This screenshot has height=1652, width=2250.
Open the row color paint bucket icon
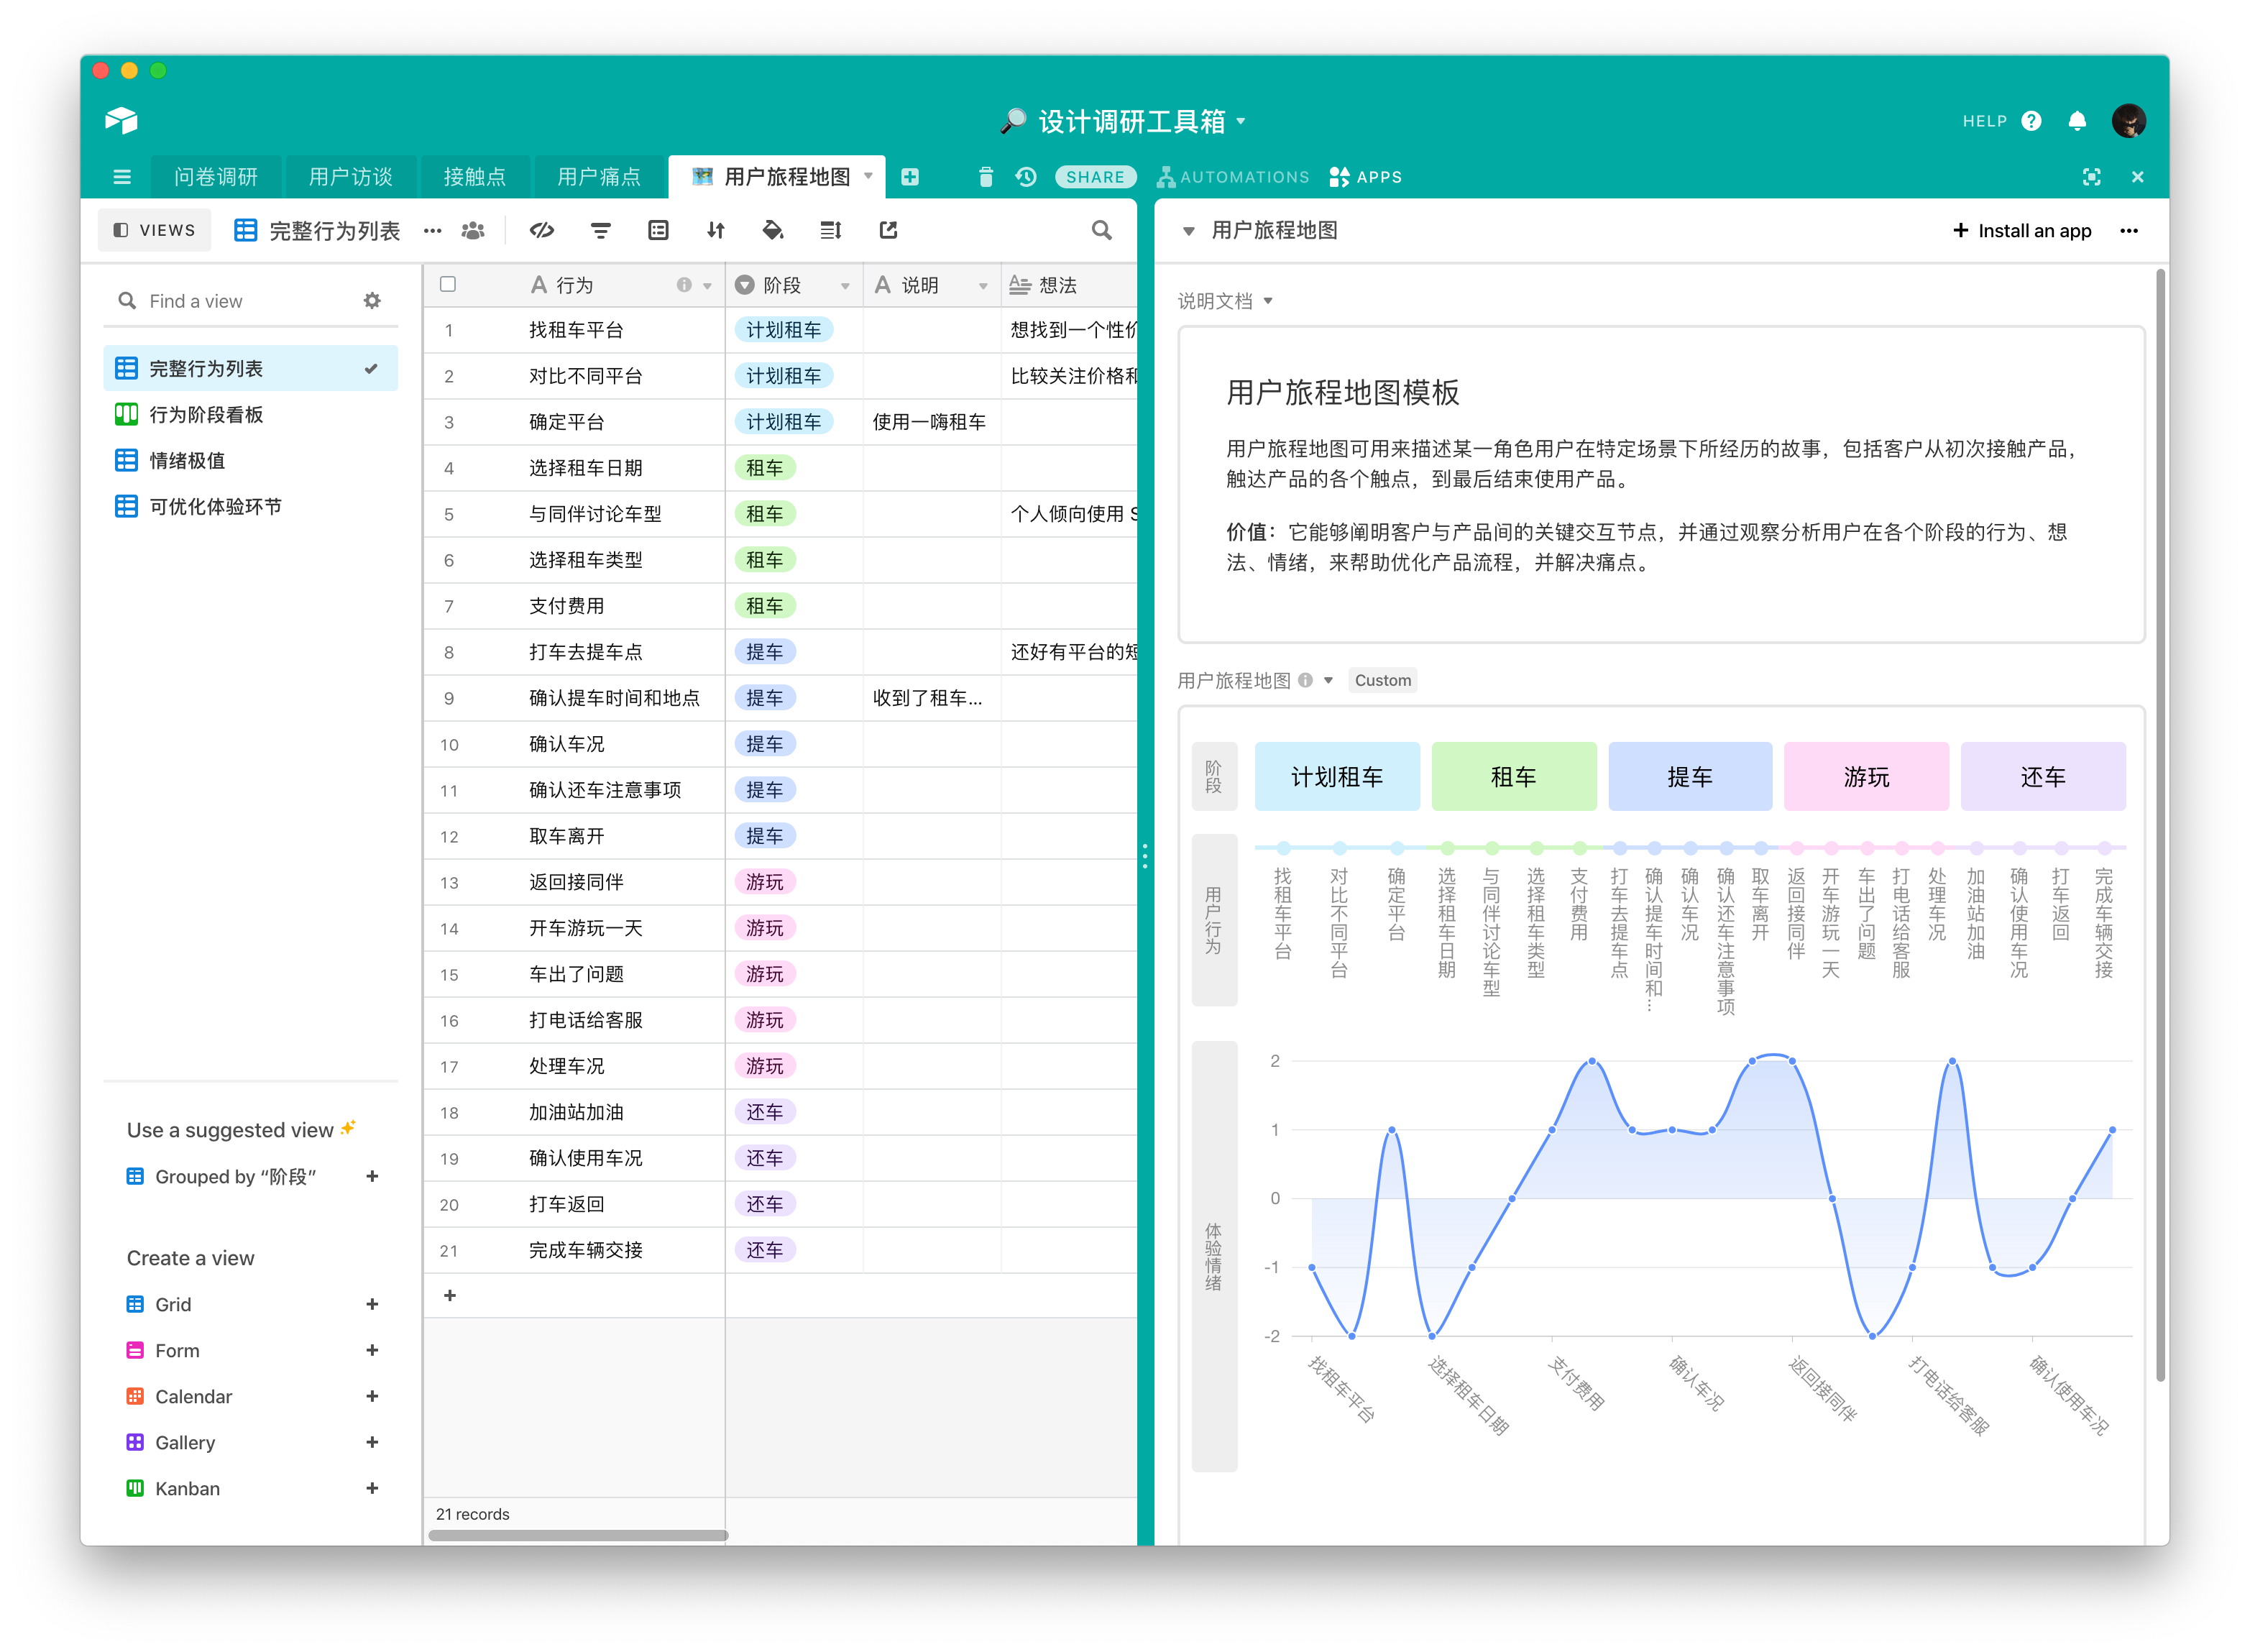point(772,230)
